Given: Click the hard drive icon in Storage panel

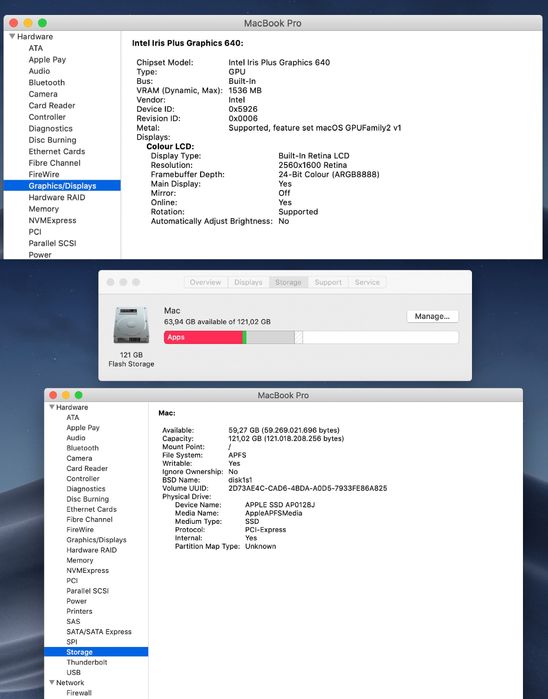Looking at the screenshot, I should tap(131, 325).
